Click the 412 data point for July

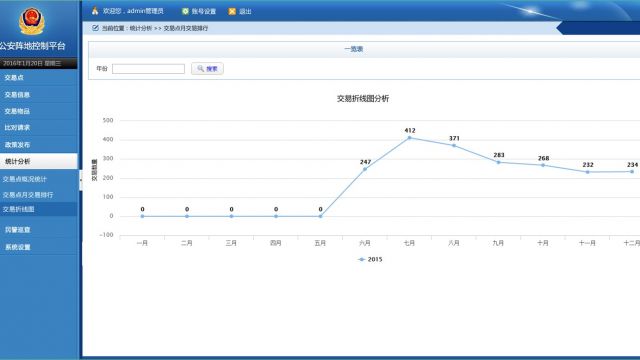click(x=409, y=138)
